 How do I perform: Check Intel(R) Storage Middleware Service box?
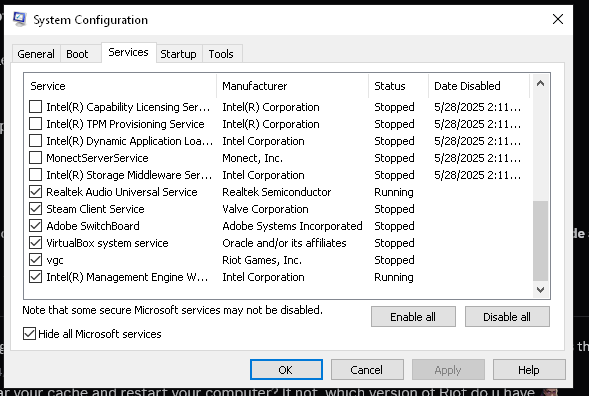click(x=36, y=175)
